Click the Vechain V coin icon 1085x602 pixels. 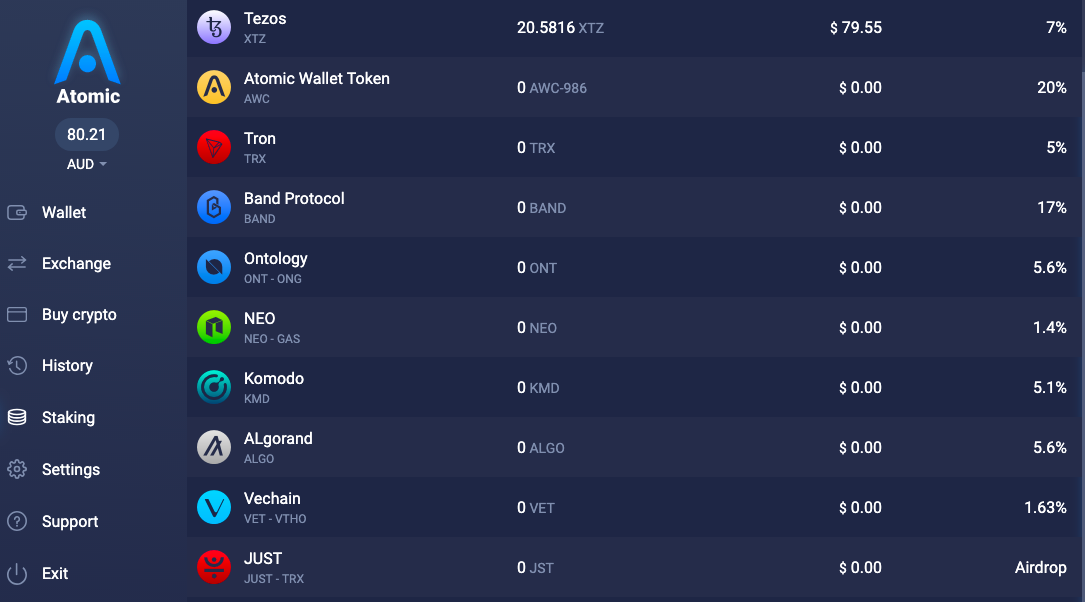[214, 507]
